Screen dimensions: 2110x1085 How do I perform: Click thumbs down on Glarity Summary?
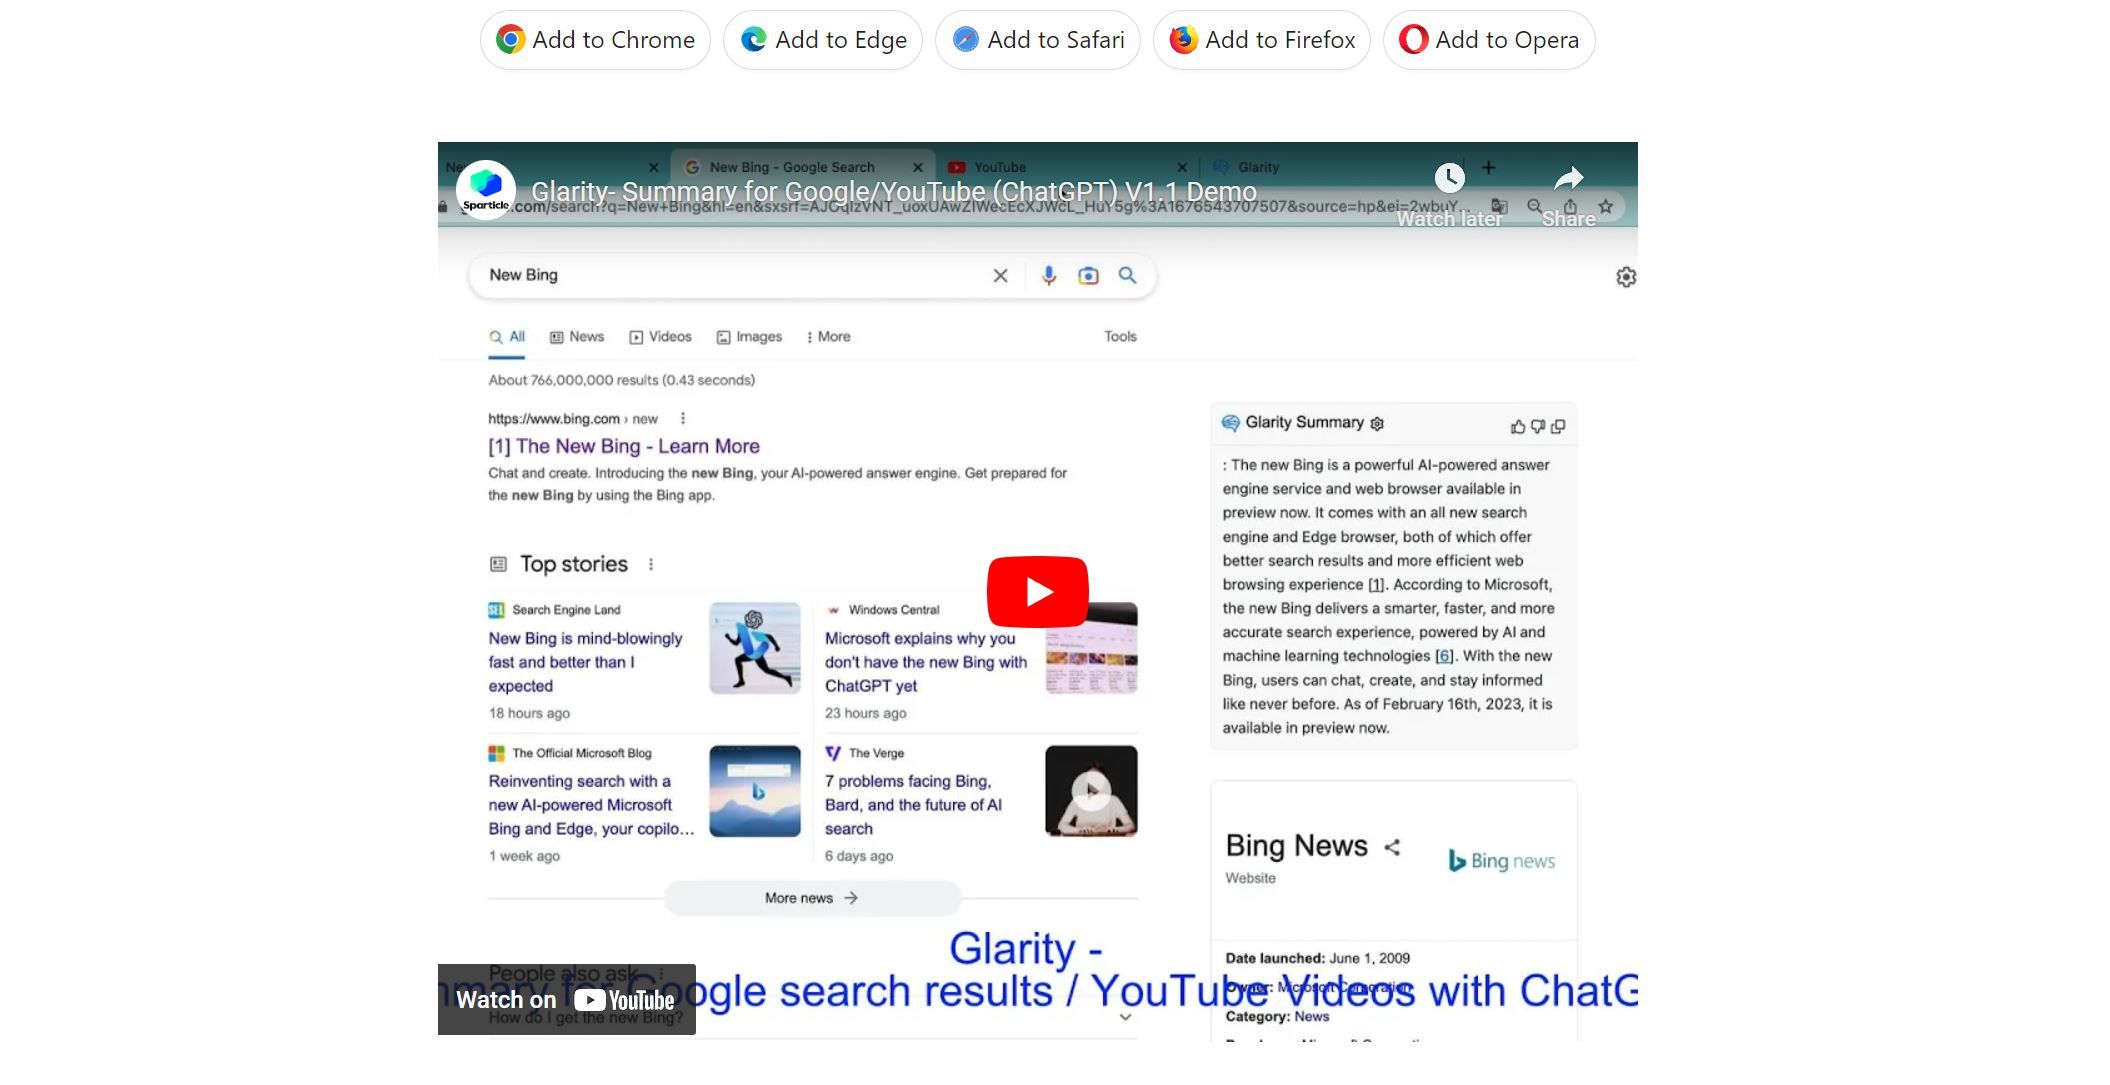[x=1538, y=427]
